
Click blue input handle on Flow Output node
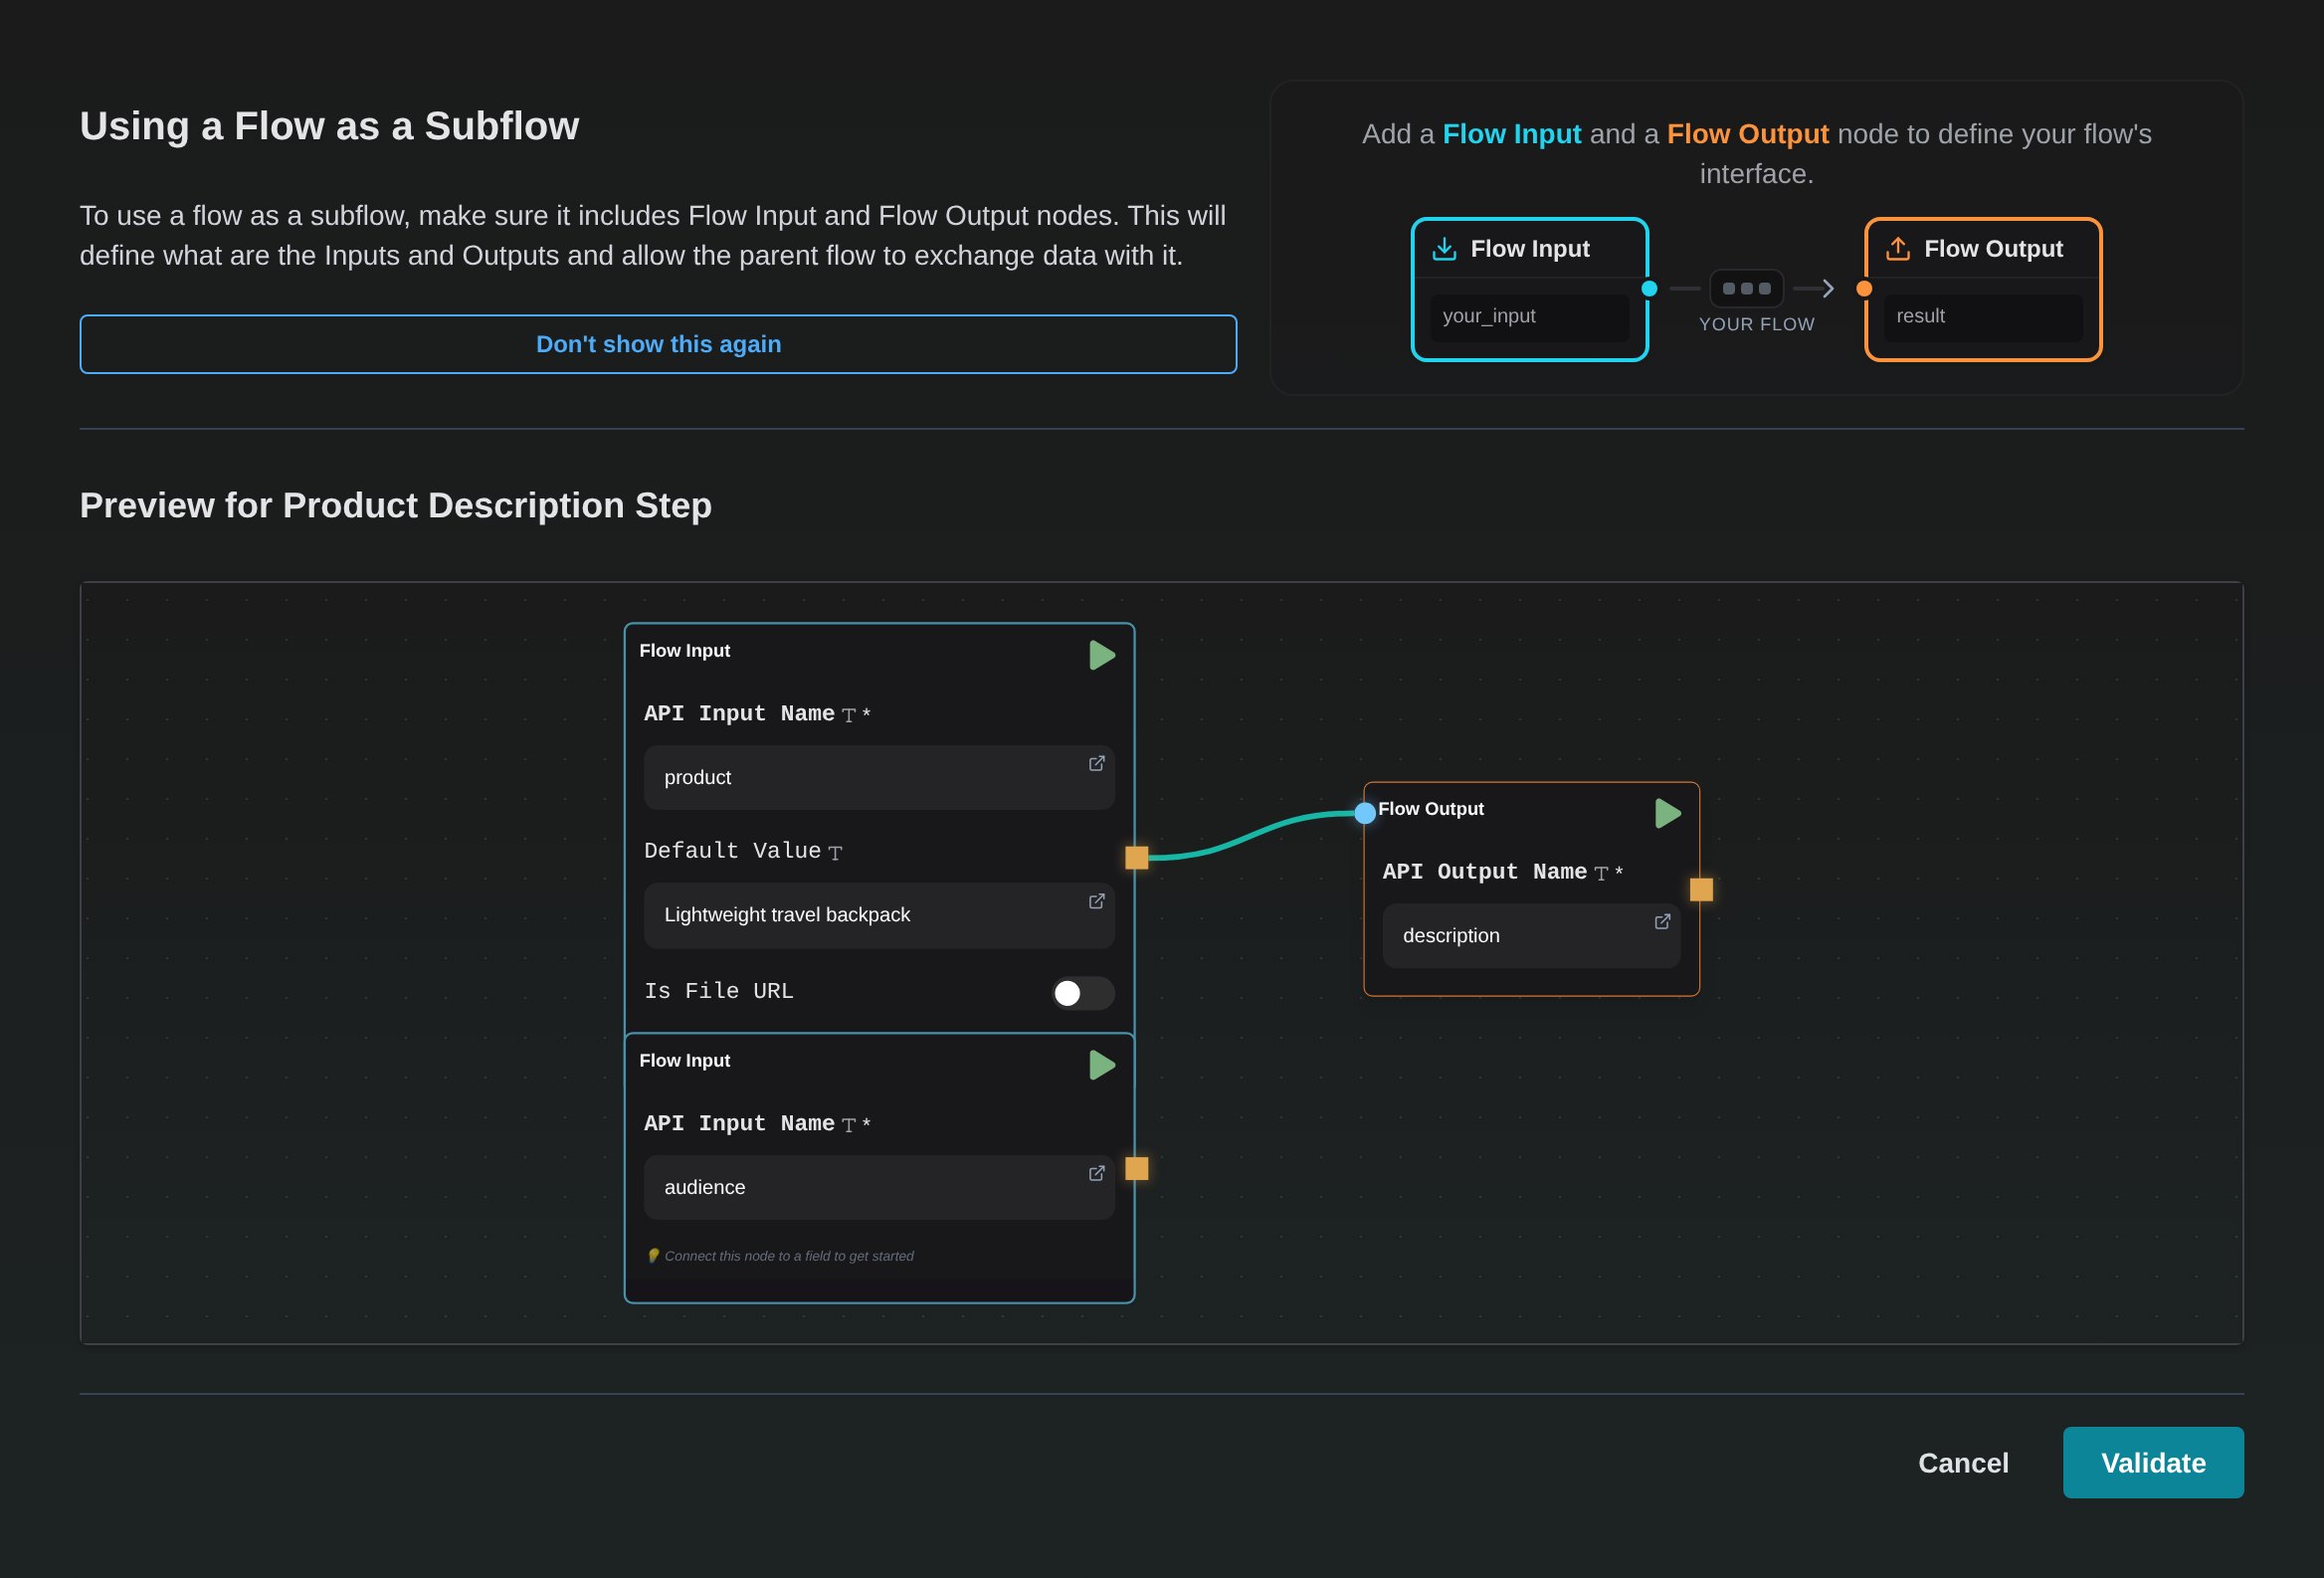coord(1365,814)
